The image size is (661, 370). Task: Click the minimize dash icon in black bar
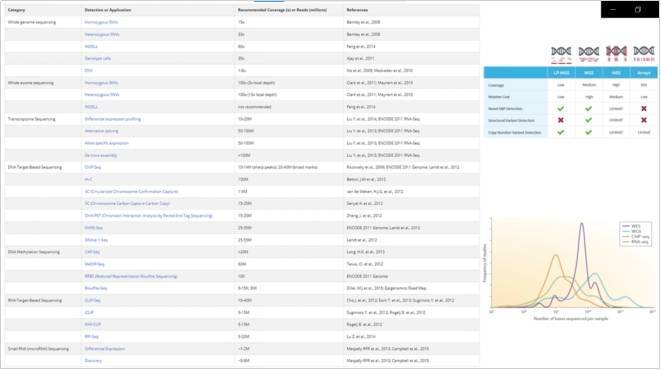613,9
